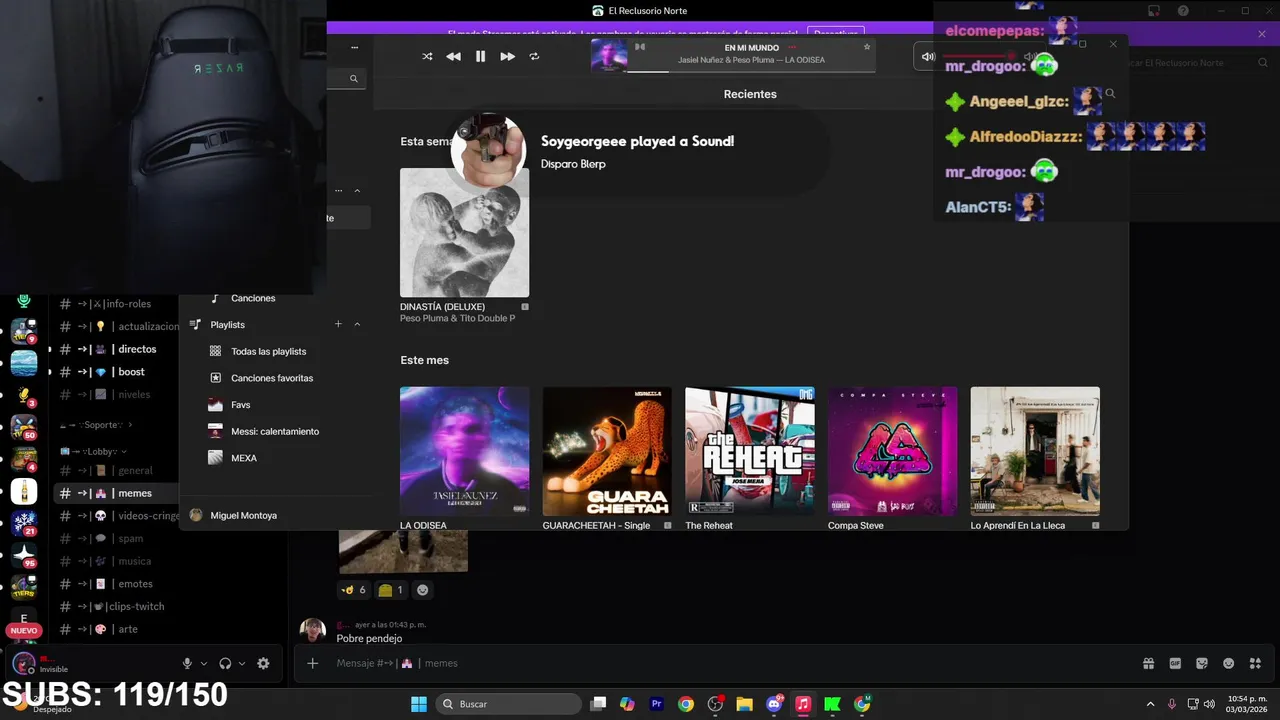The image size is (1280, 720).
Task: Open the GUARACHEETAH single cover
Action: point(607,451)
